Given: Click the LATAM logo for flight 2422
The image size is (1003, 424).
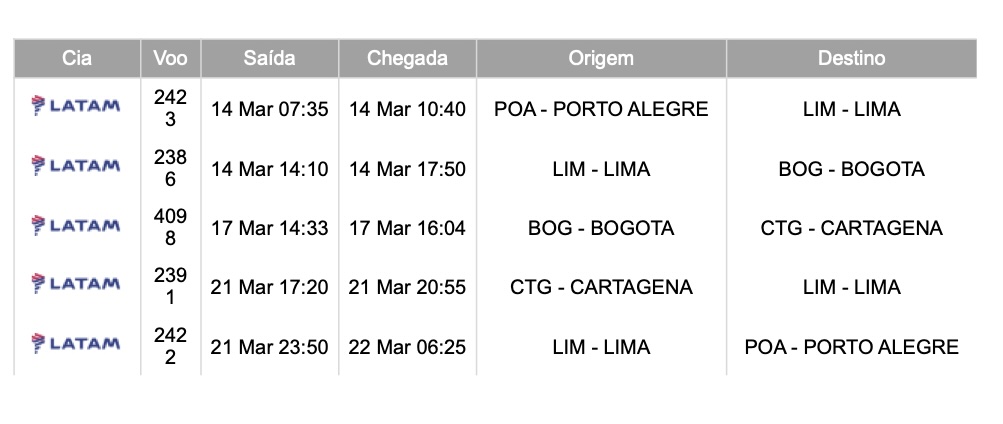Looking at the screenshot, I should pyautogui.click(x=76, y=344).
